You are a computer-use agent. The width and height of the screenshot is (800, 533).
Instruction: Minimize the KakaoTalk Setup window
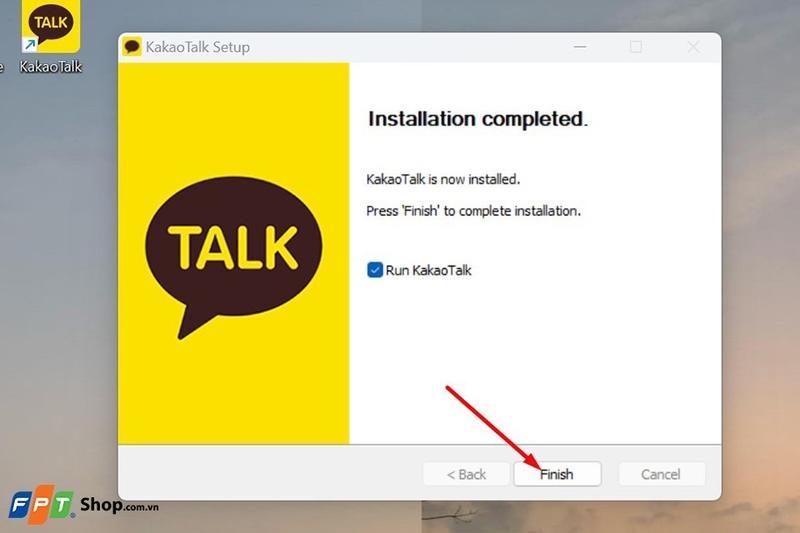click(x=580, y=47)
